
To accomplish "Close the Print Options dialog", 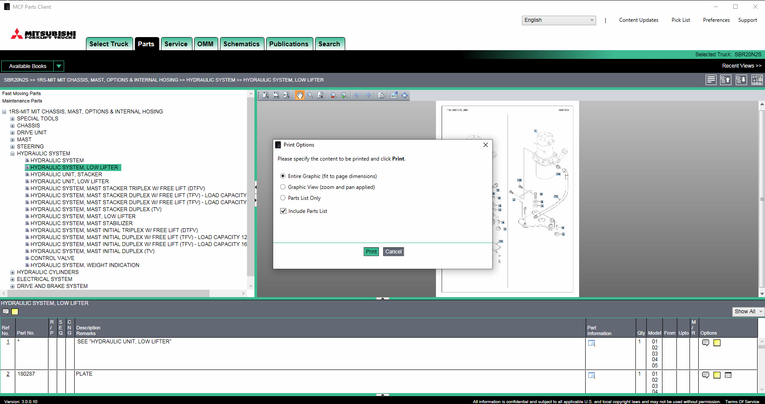I will [486, 145].
